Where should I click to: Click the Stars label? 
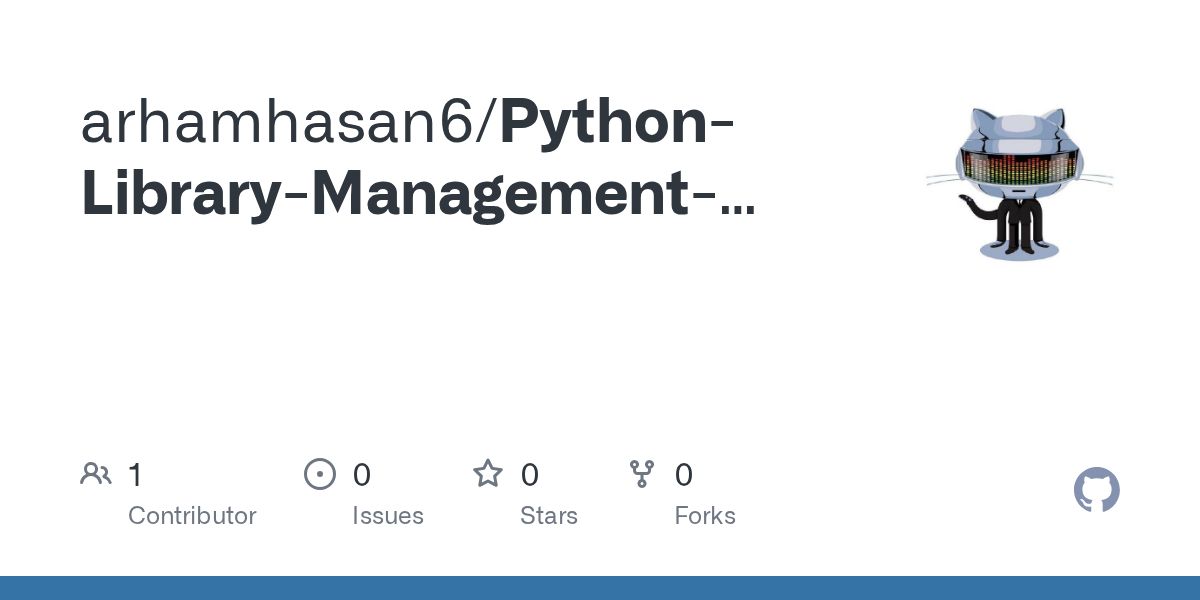[549, 516]
